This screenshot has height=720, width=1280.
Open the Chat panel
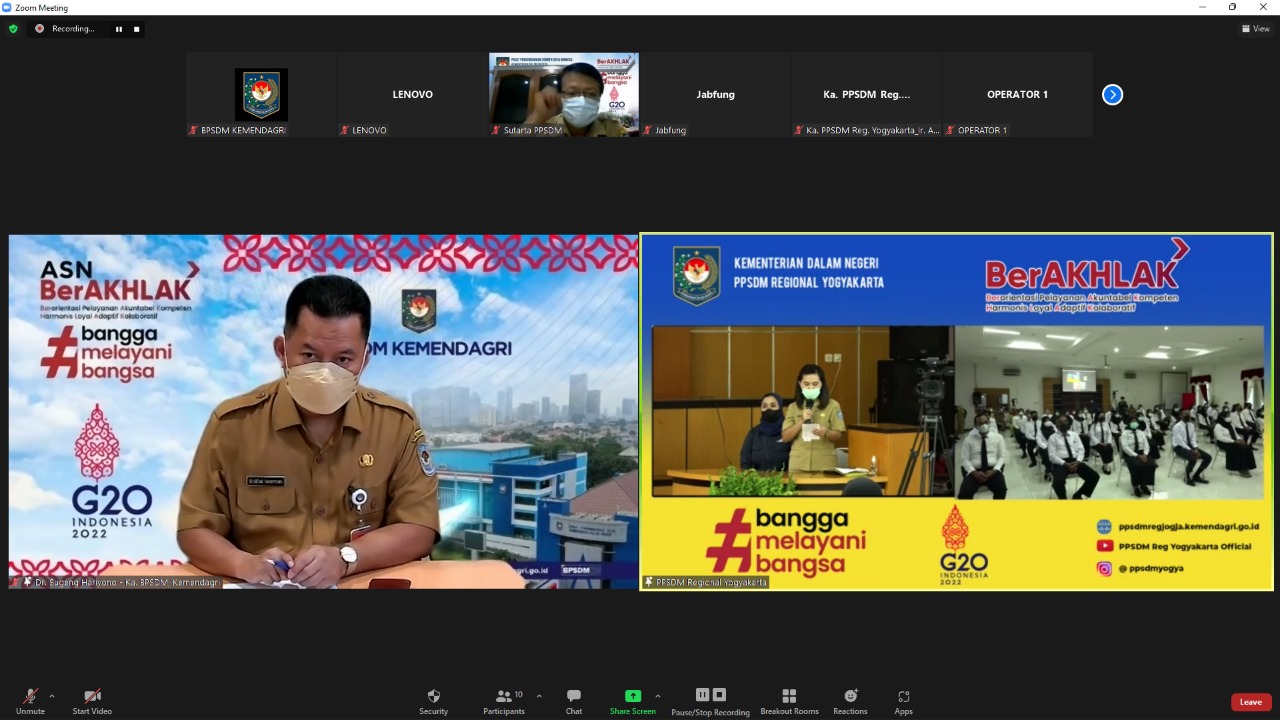tap(574, 702)
